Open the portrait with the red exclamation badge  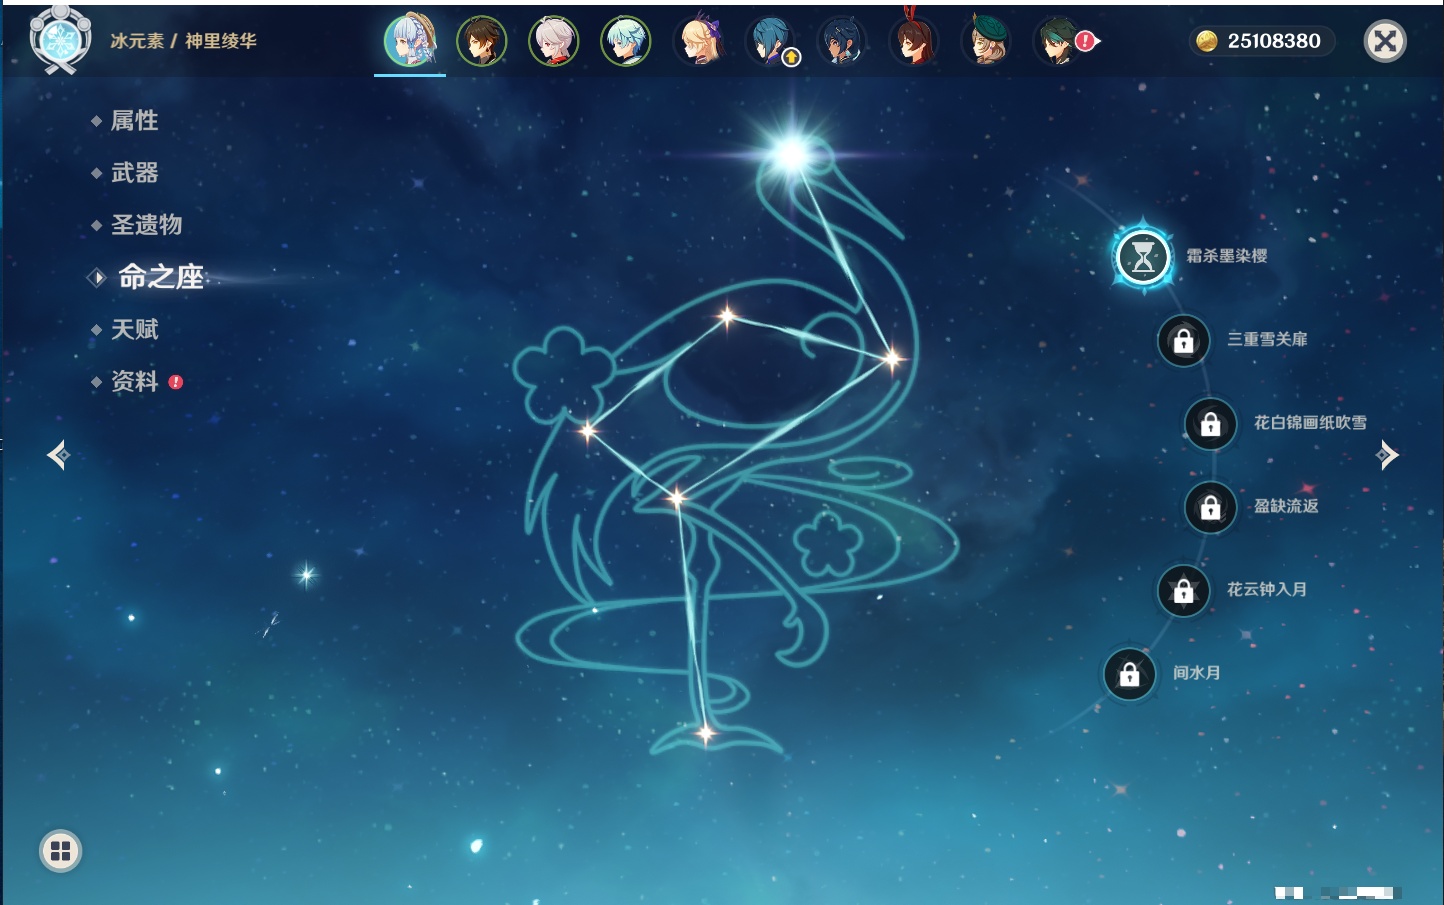1060,41
